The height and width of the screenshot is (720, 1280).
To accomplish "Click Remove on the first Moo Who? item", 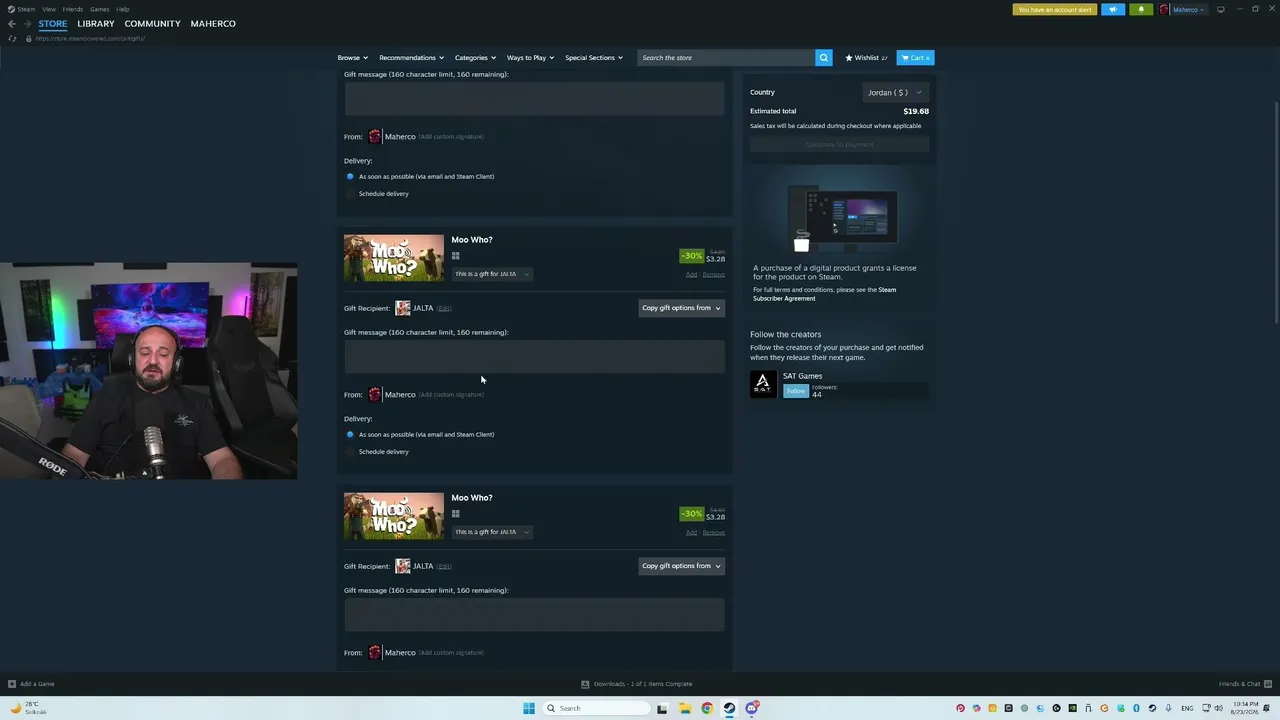I will coord(713,275).
